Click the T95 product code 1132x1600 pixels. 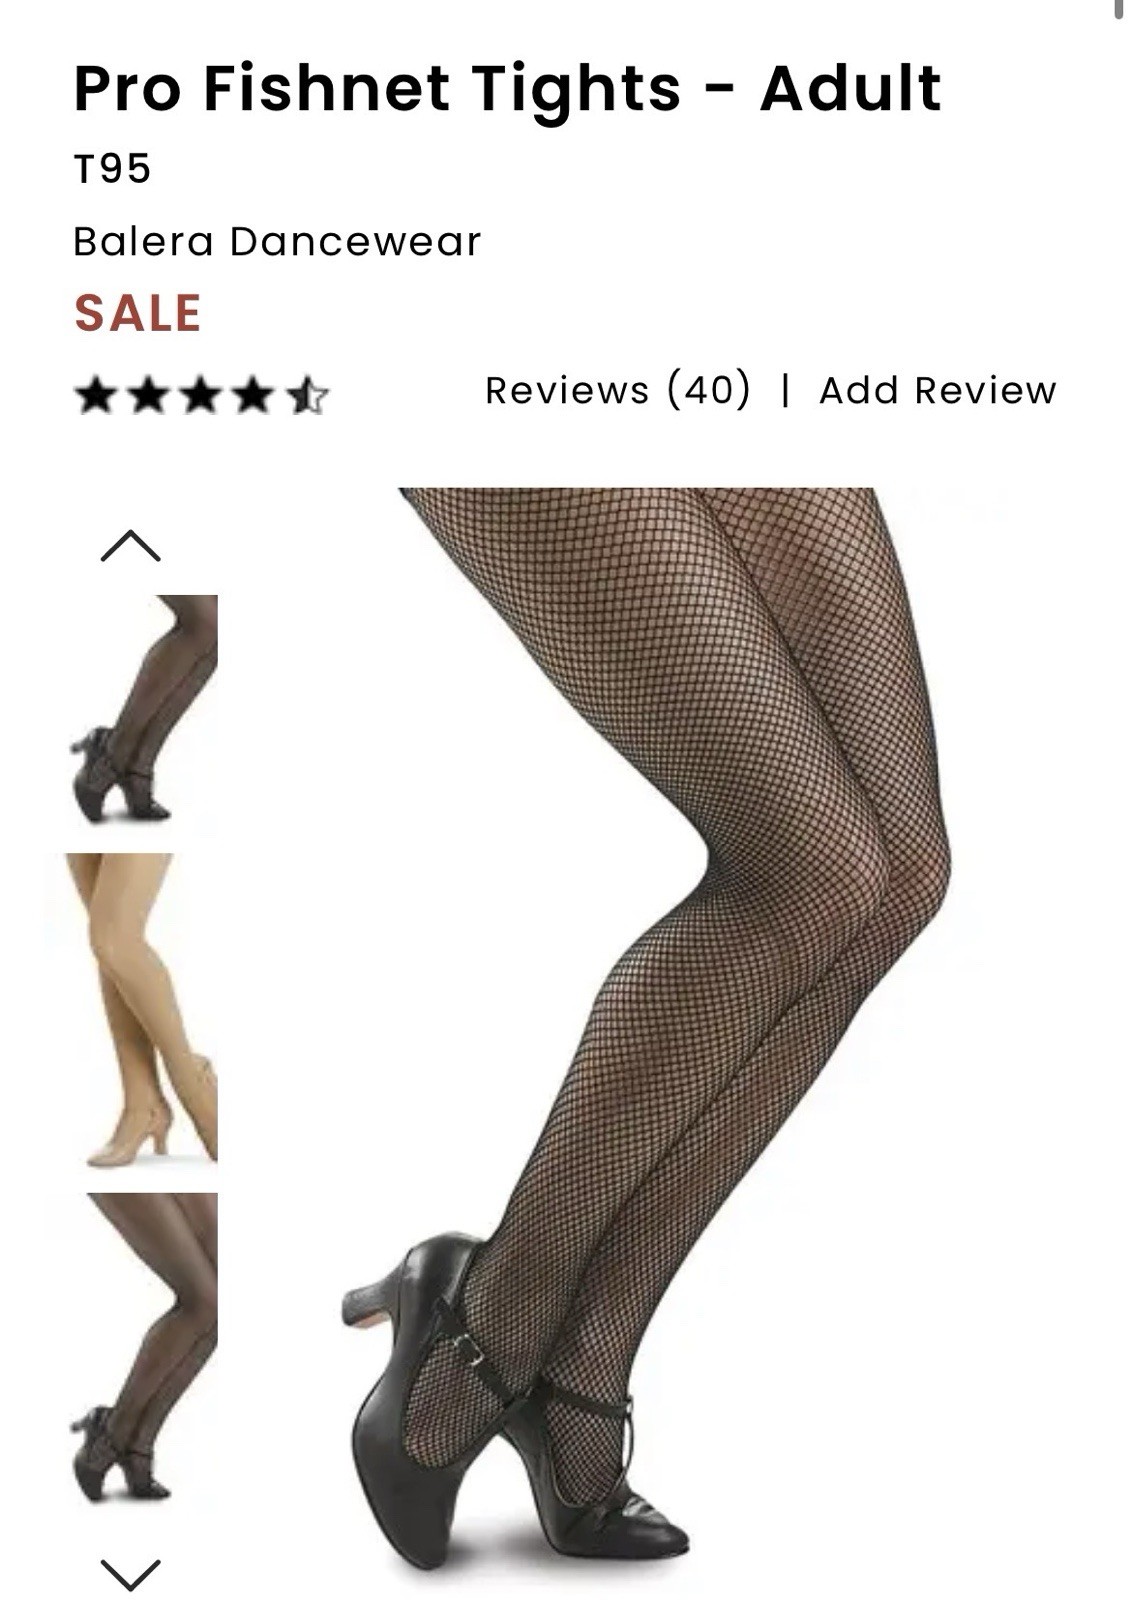tap(112, 168)
